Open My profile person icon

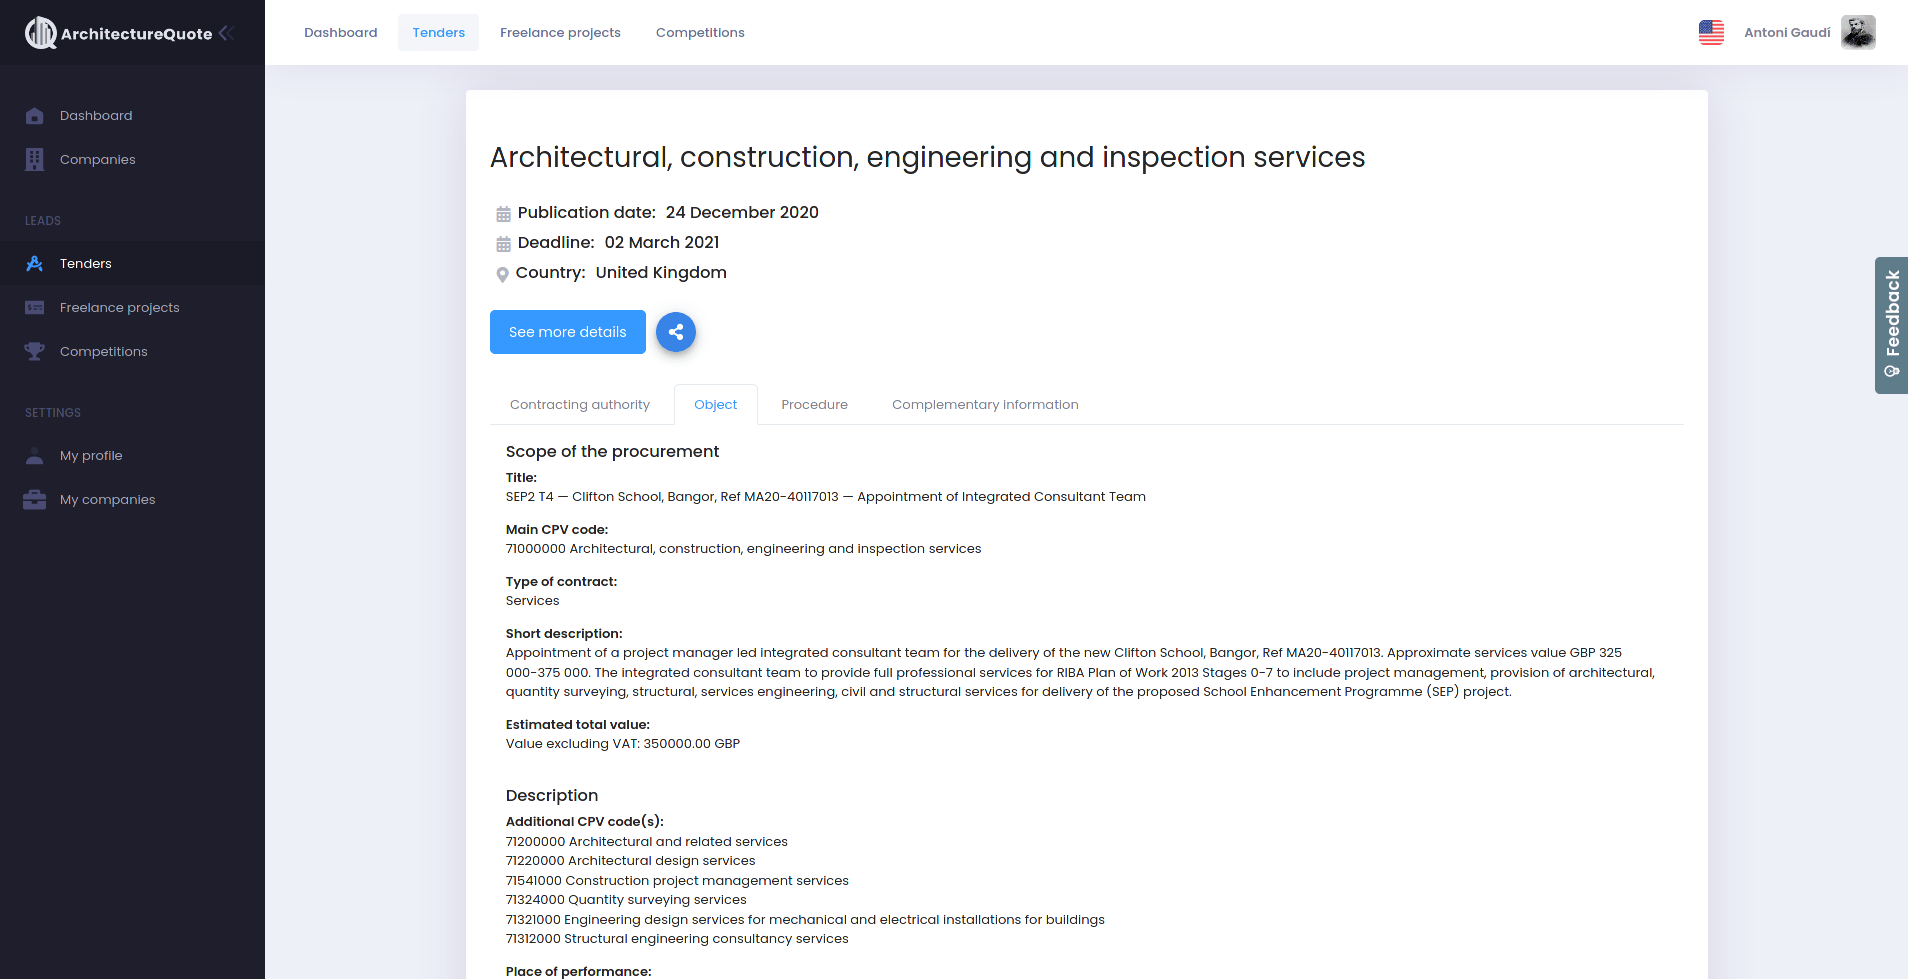pos(35,456)
